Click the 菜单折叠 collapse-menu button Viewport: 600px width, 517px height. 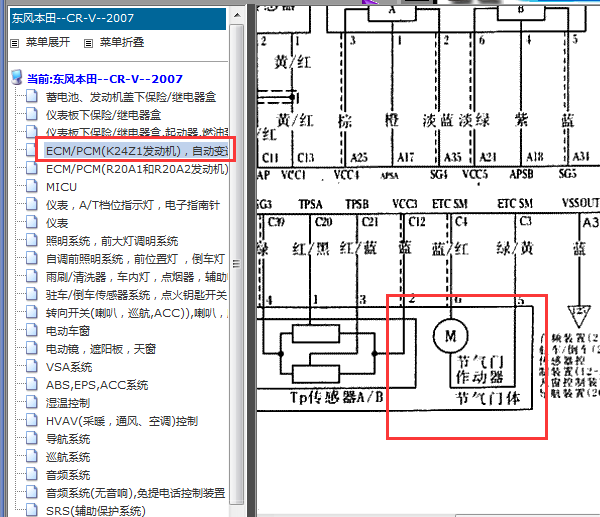pos(122,42)
